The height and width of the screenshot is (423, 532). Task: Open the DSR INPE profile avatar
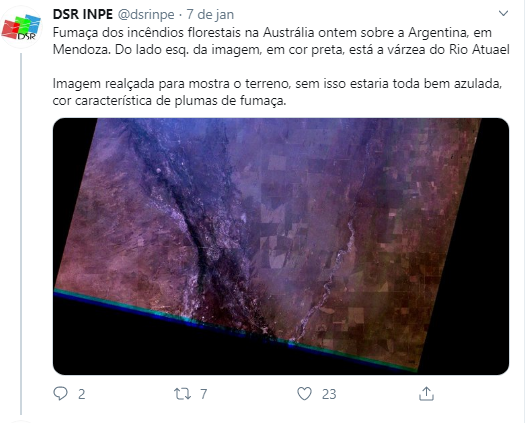coord(21,27)
